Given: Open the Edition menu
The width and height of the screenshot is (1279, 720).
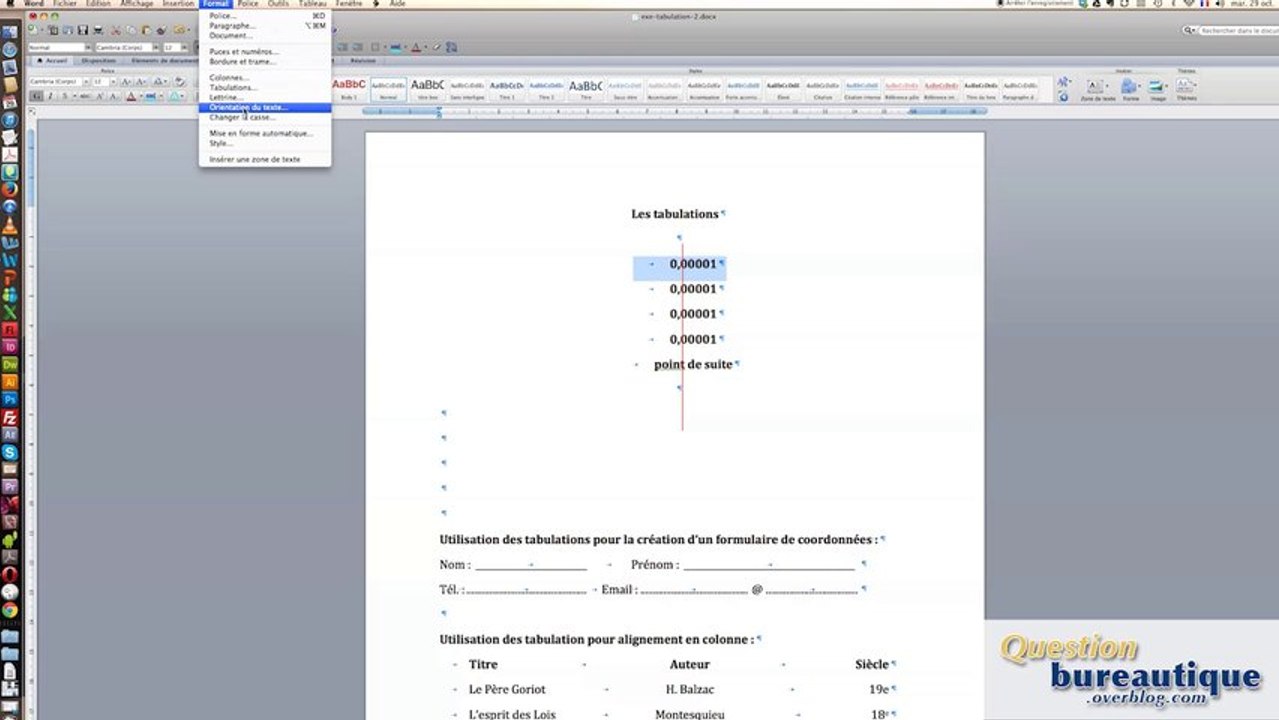Looking at the screenshot, I should coord(98,4).
